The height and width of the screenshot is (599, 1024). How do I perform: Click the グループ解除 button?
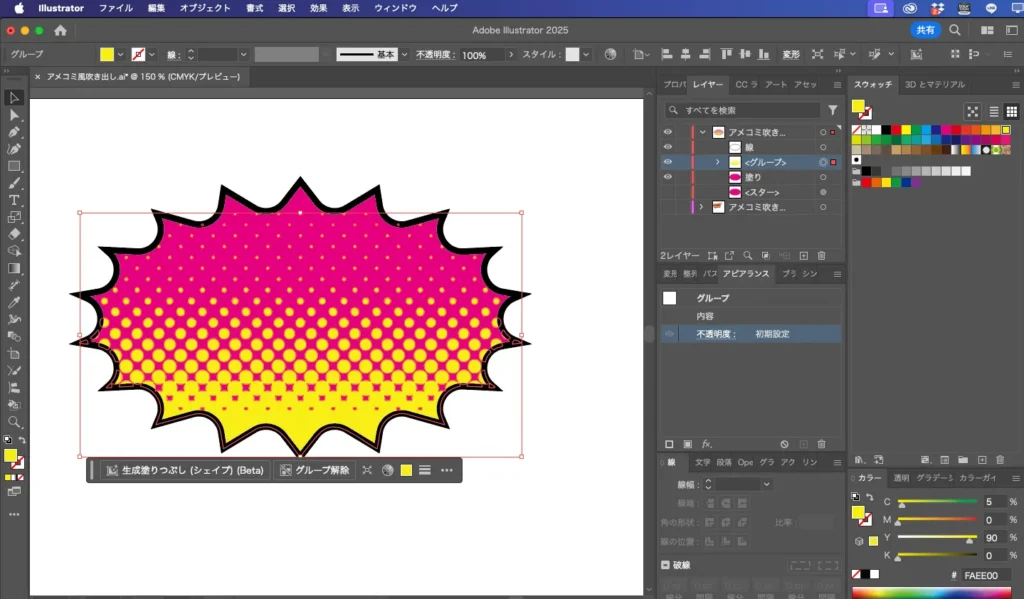pyautogui.click(x=315, y=470)
